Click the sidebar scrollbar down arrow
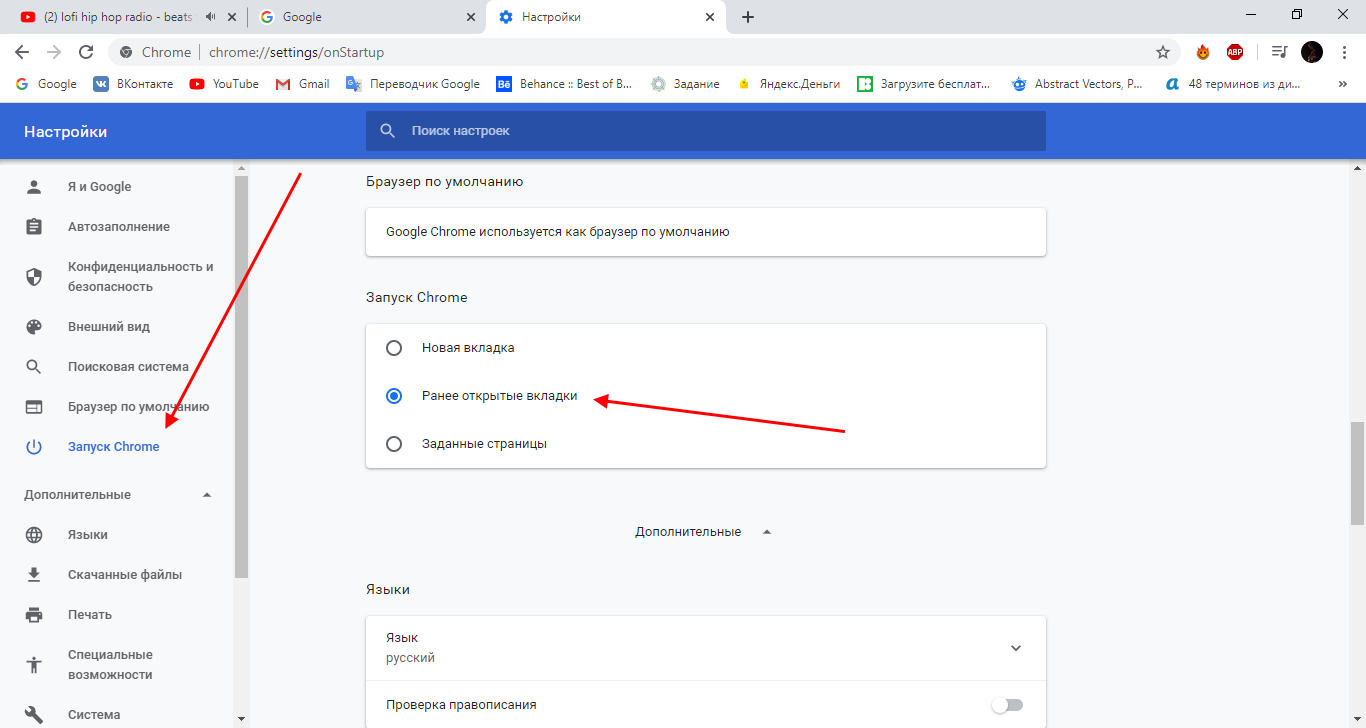 tap(241, 718)
